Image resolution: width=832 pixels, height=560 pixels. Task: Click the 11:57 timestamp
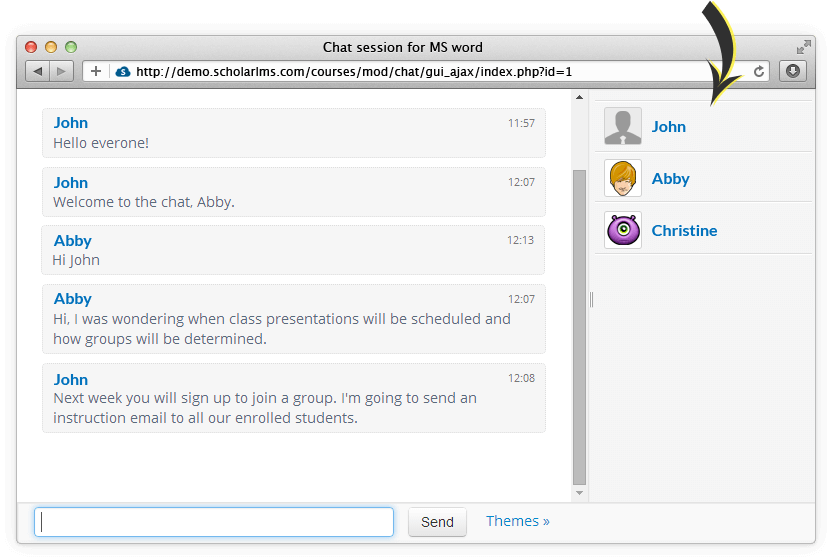(521, 123)
